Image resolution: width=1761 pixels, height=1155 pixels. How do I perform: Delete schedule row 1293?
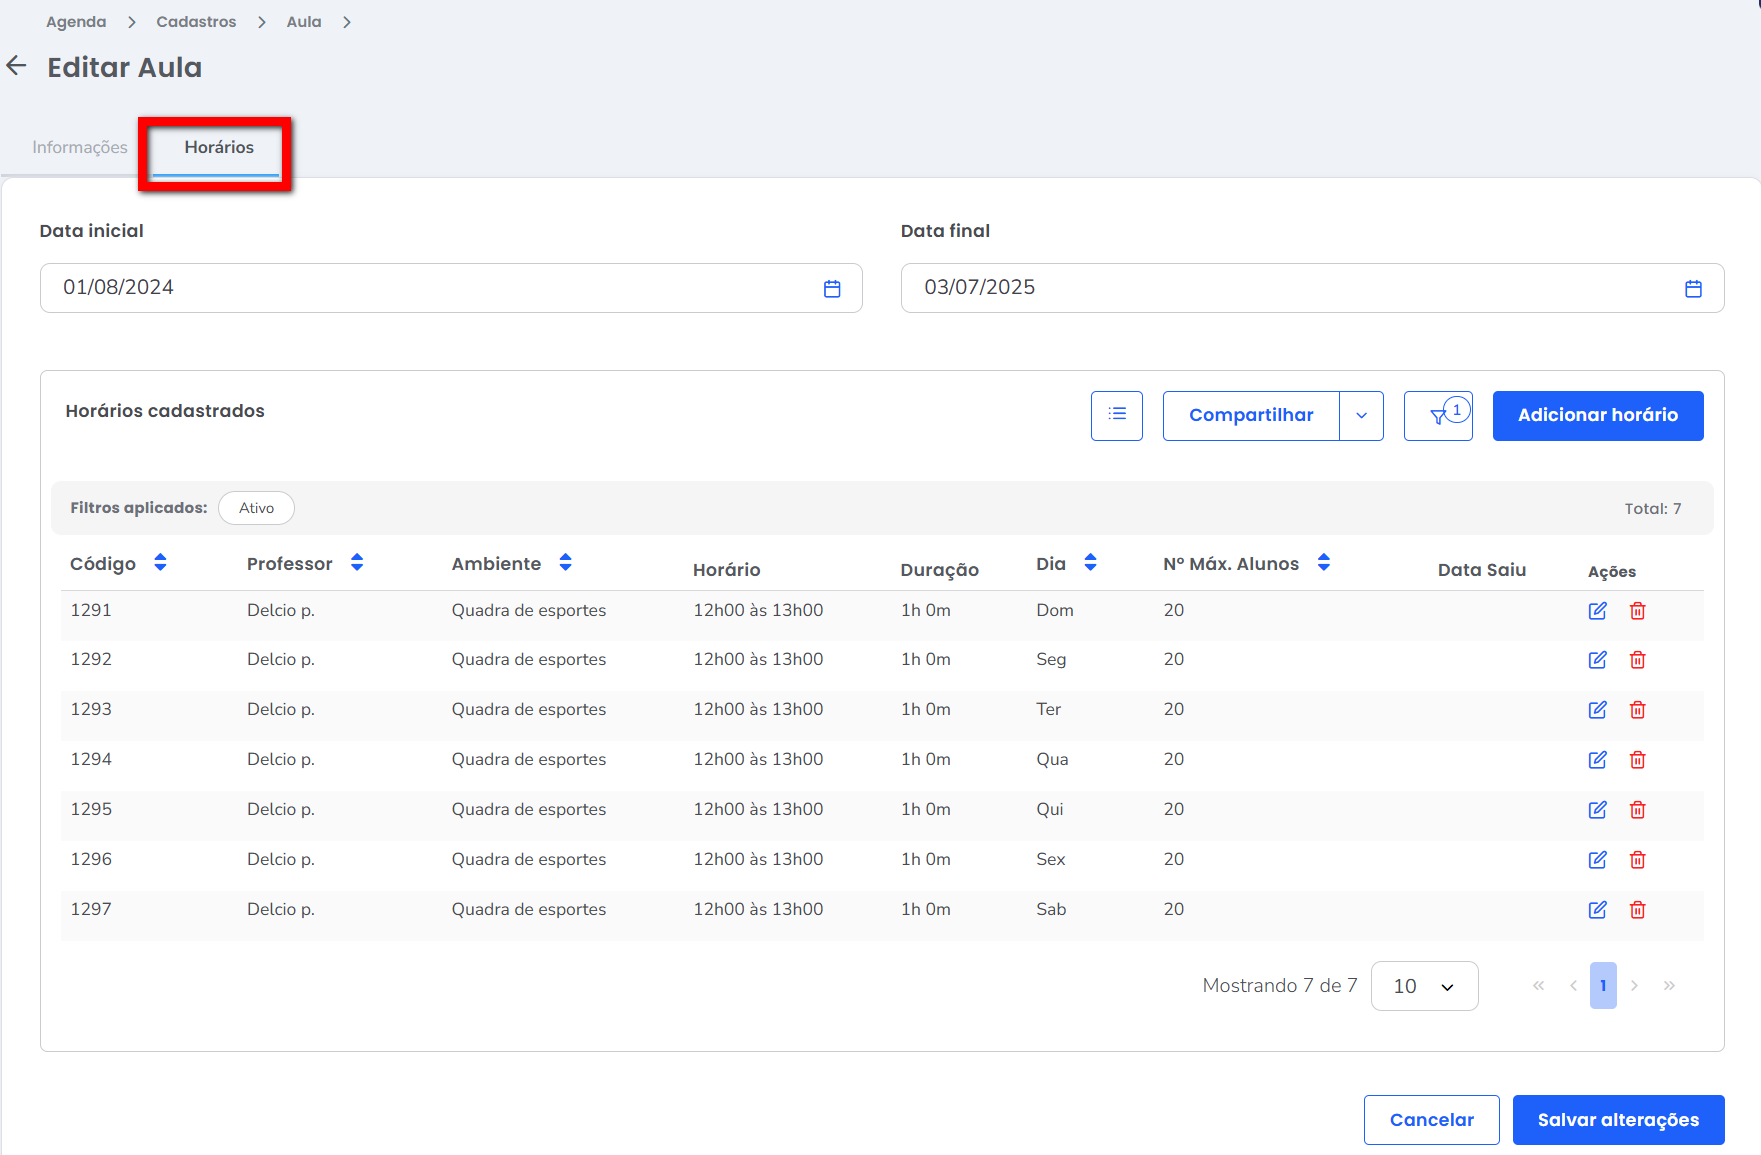(x=1638, y=710)
